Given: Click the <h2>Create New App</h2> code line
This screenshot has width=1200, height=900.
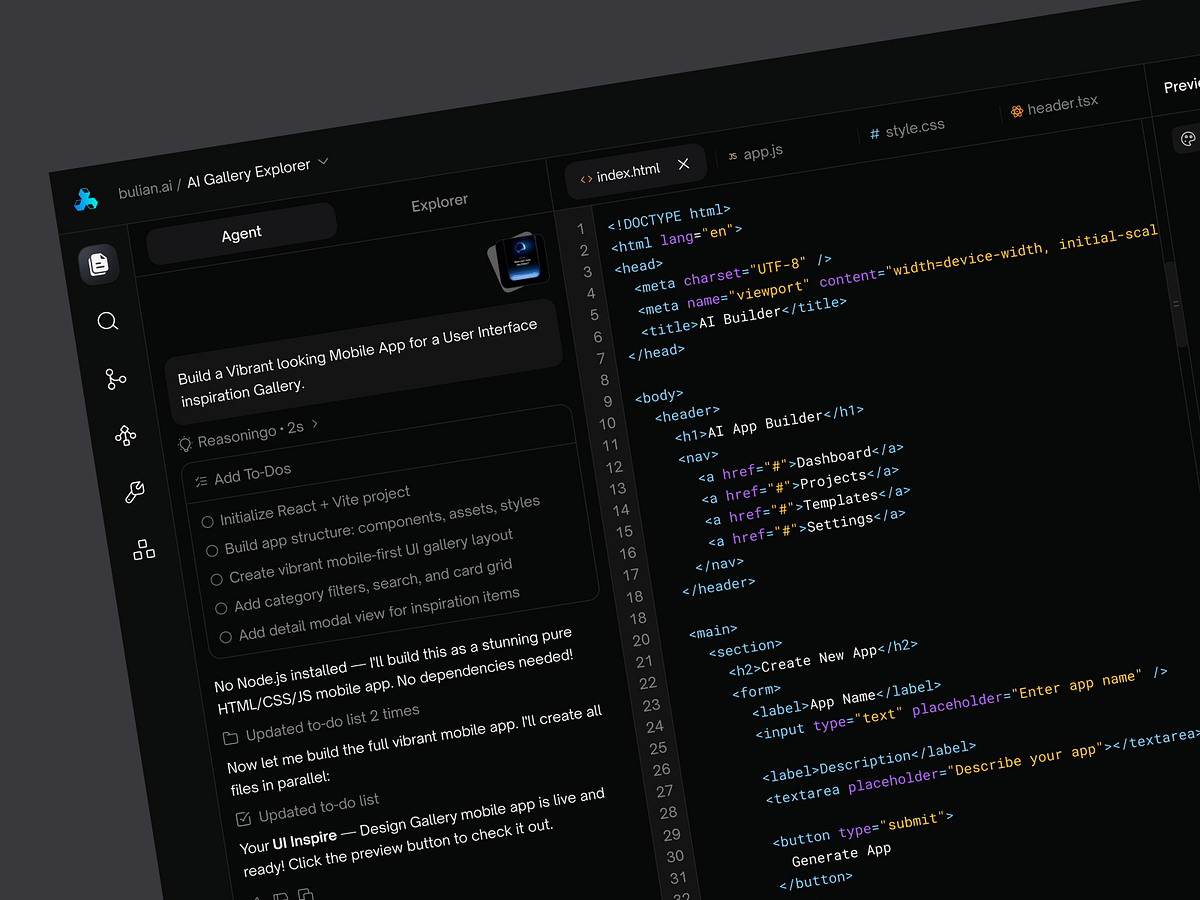Looking at the screenshot, I should pyautogui.click(x=823, y=660).
